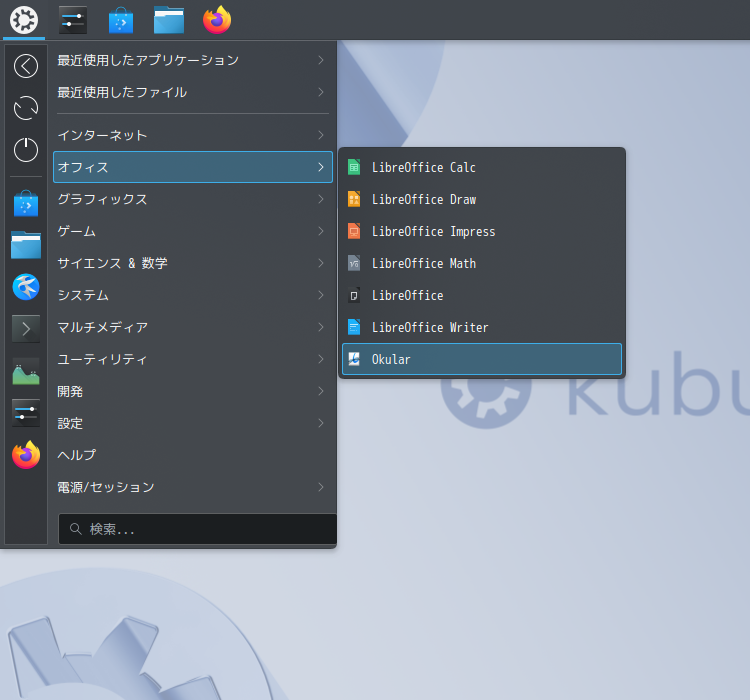750x700 pixels.
Task: Expand グラフィックス category arrow
Action: coord(321,199)
